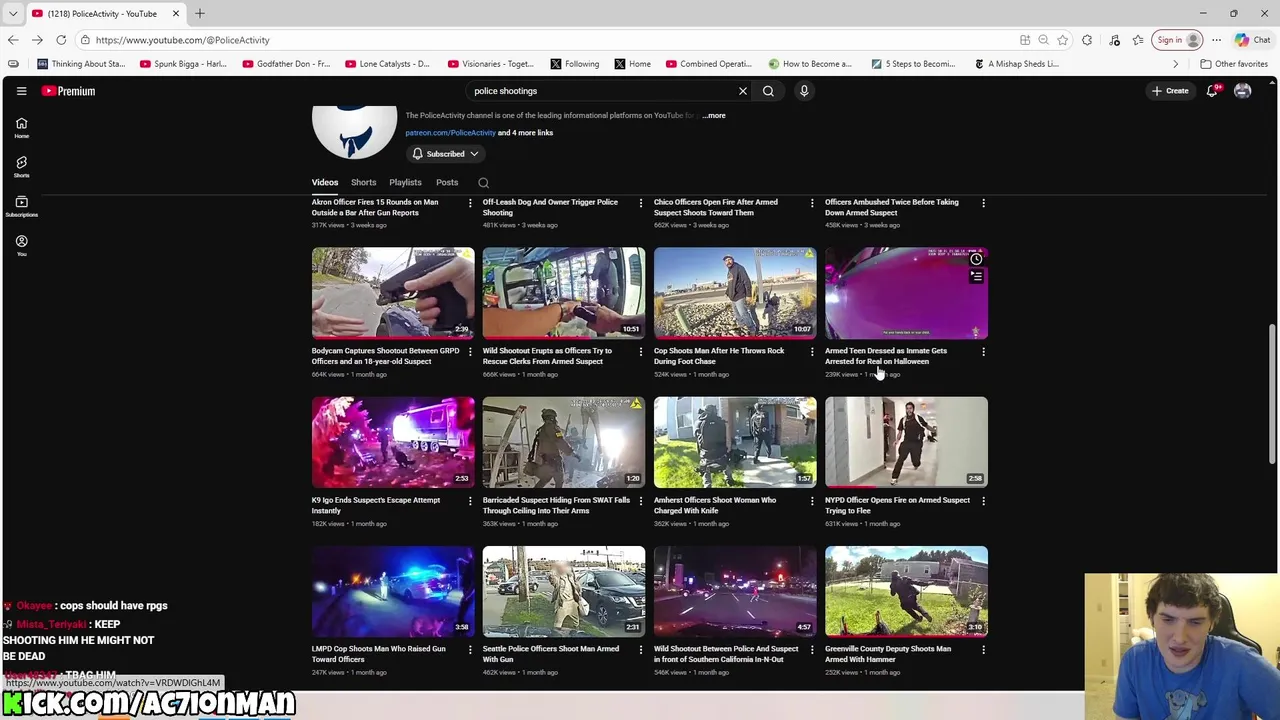
Task: Add Armed Teen video to queue
Action: point(976,277)
